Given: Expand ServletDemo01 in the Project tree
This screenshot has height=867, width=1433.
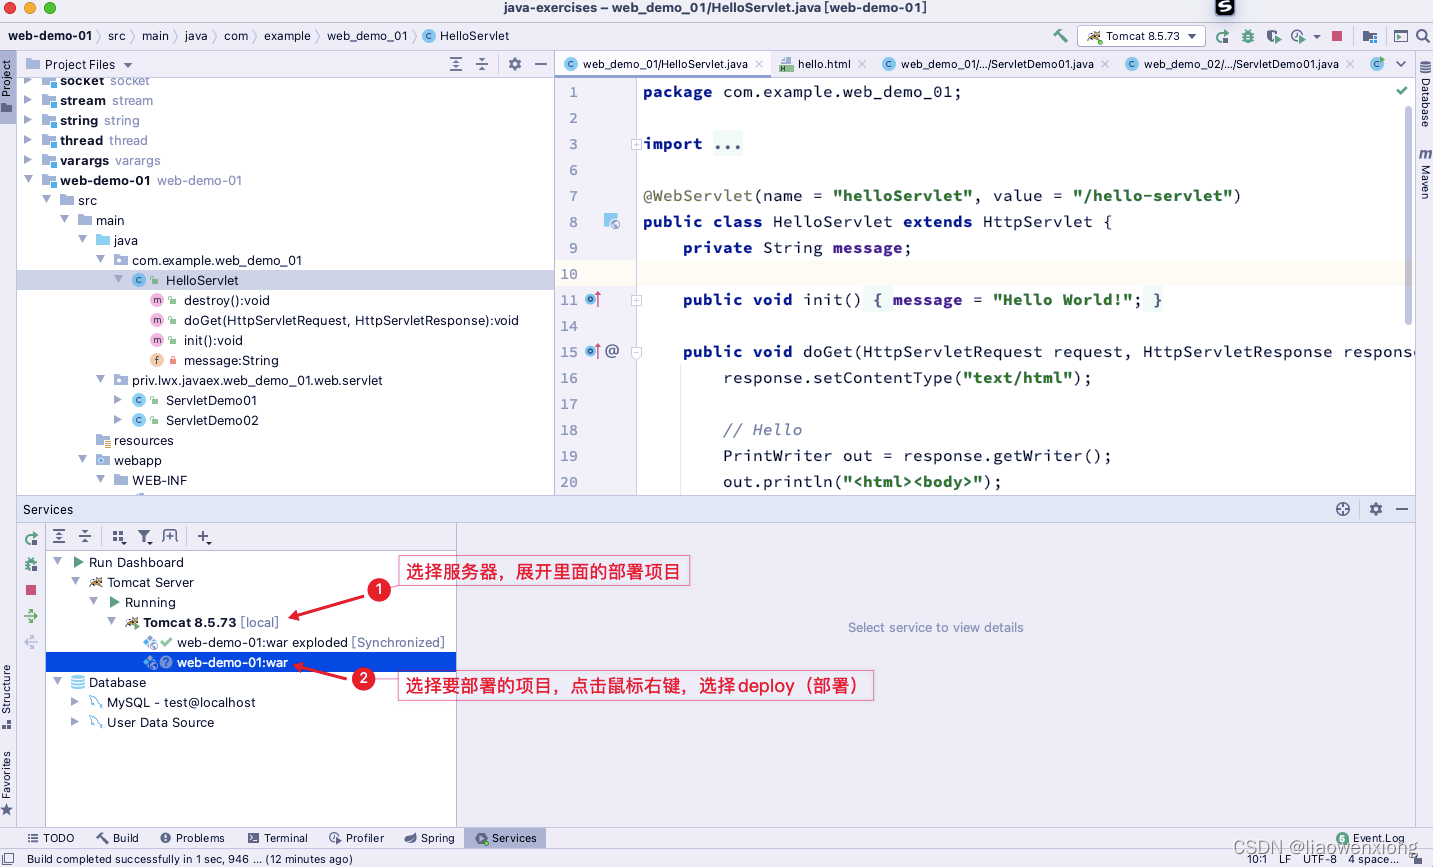Looking at the screenshot, I should pos(118,400).
